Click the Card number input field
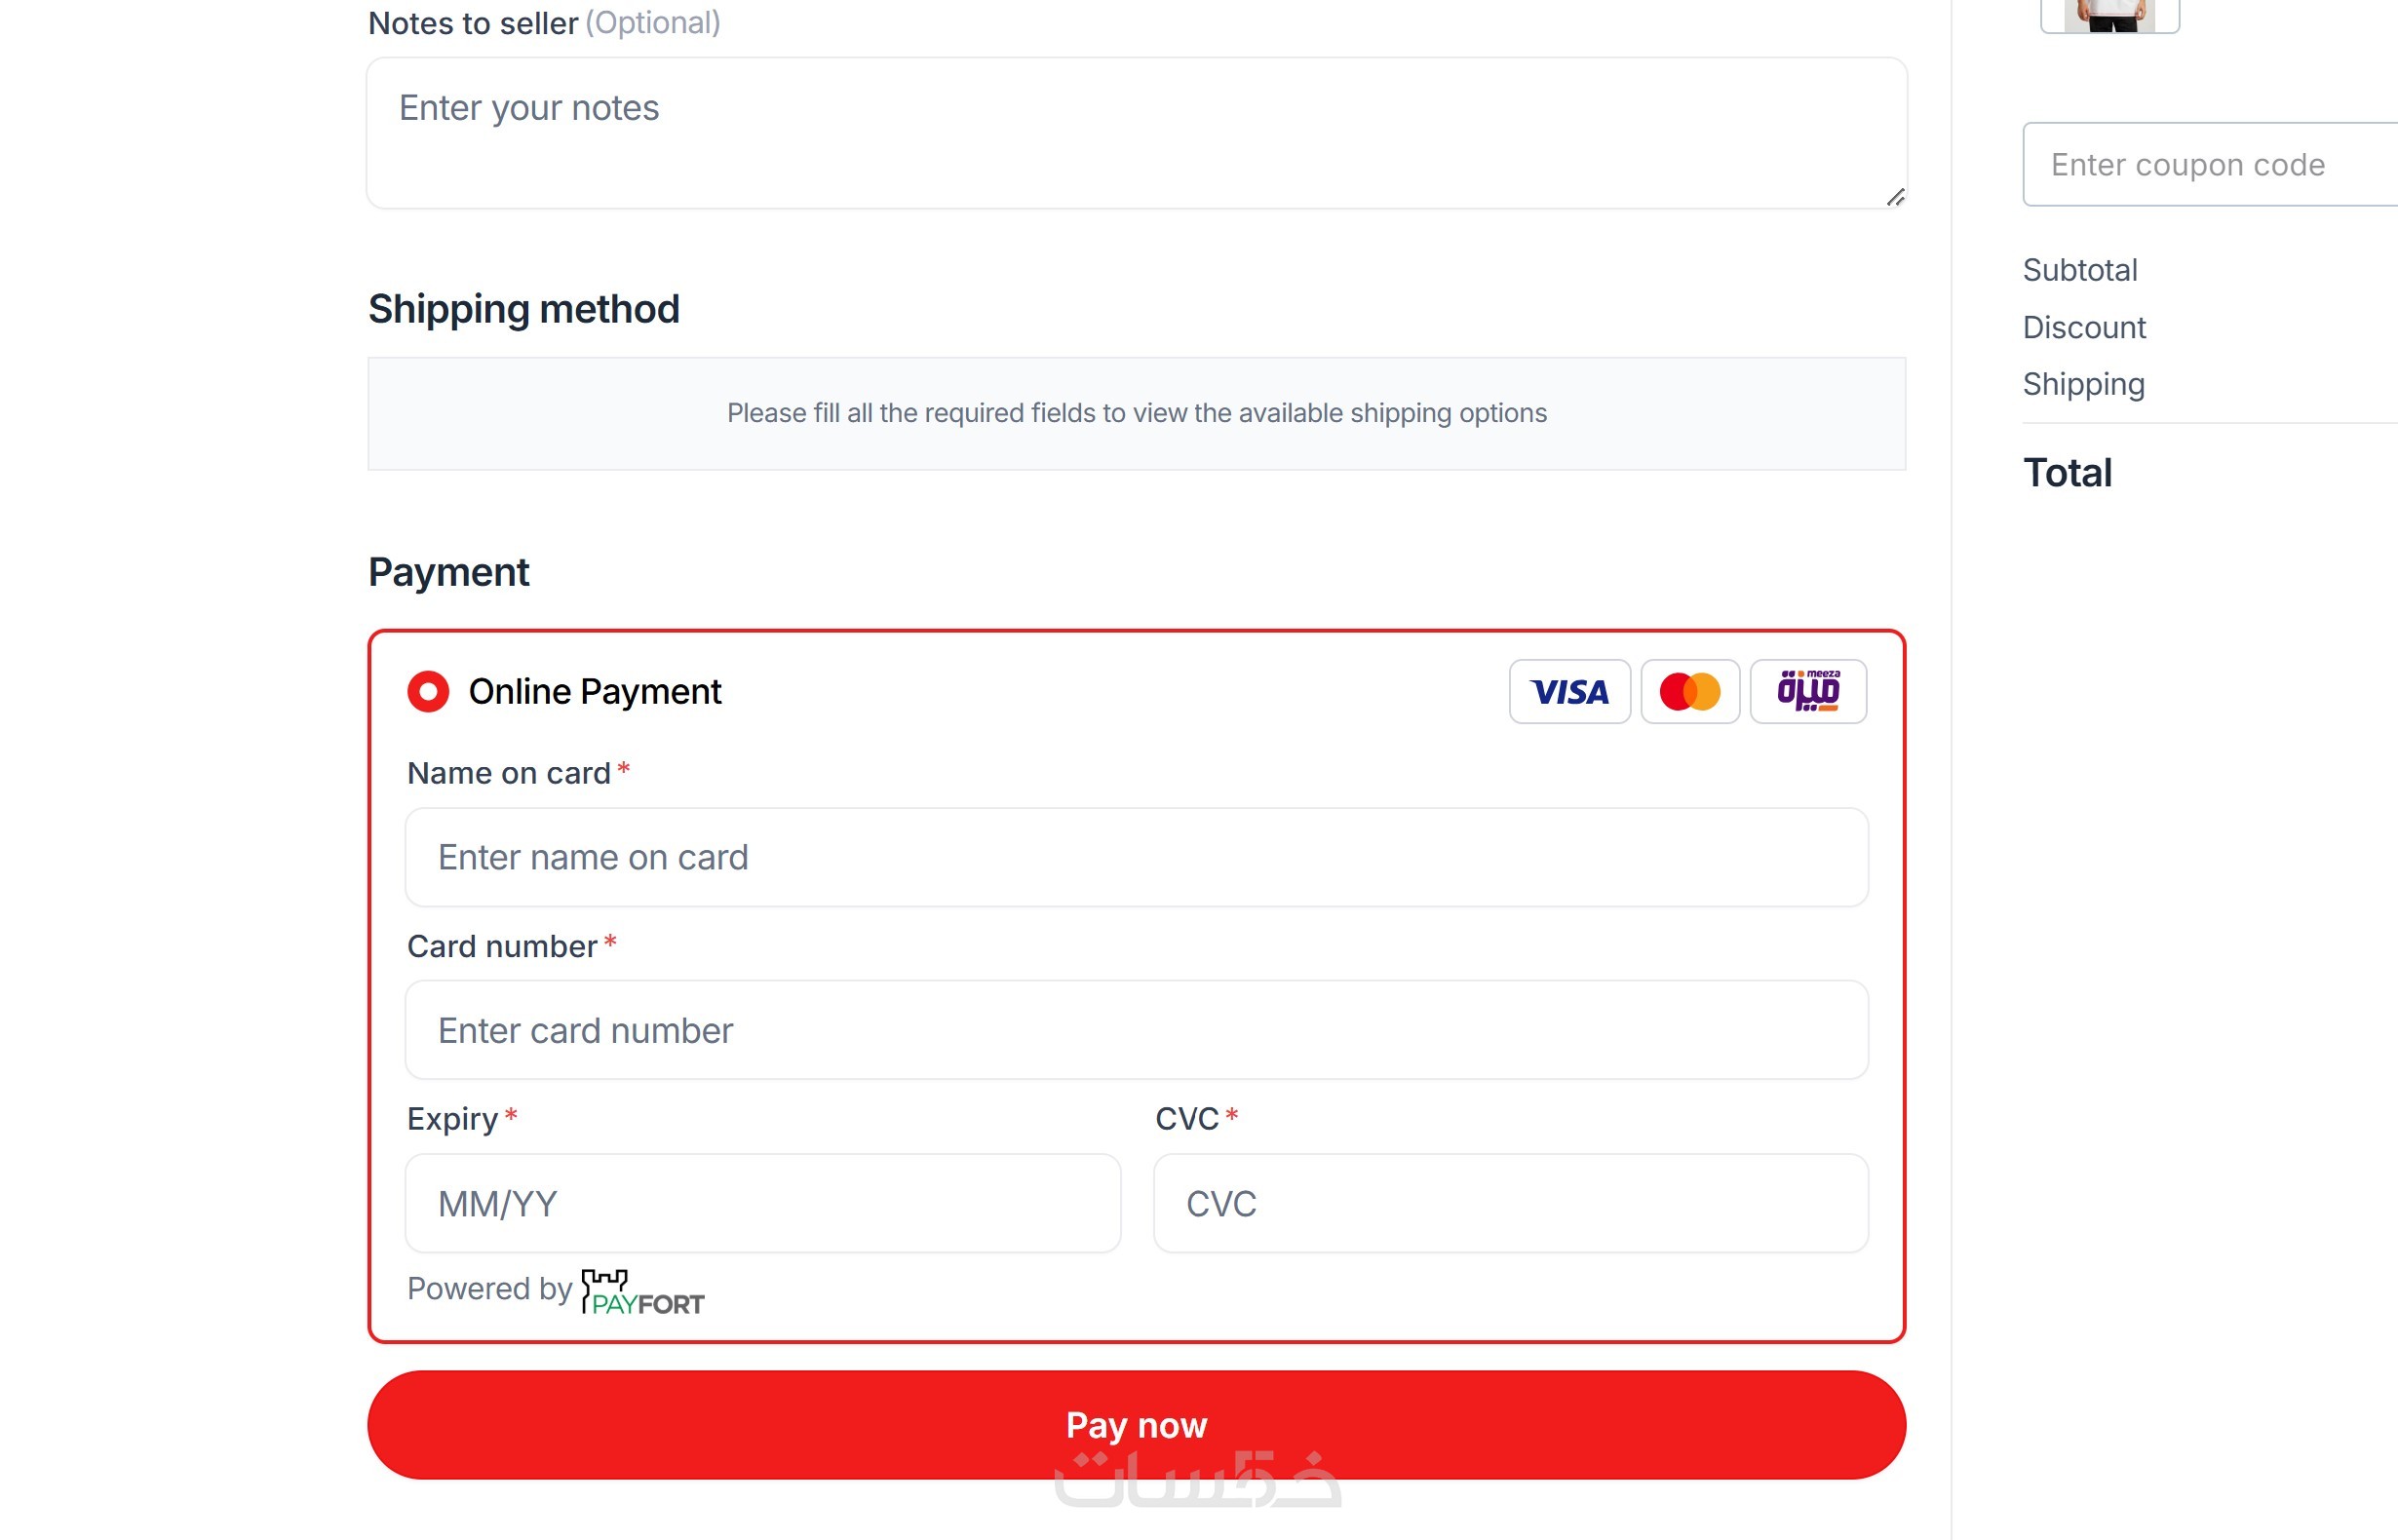This screenshot has height=1540, width=2398. pyautogui.click(x=1135, y=1030)
